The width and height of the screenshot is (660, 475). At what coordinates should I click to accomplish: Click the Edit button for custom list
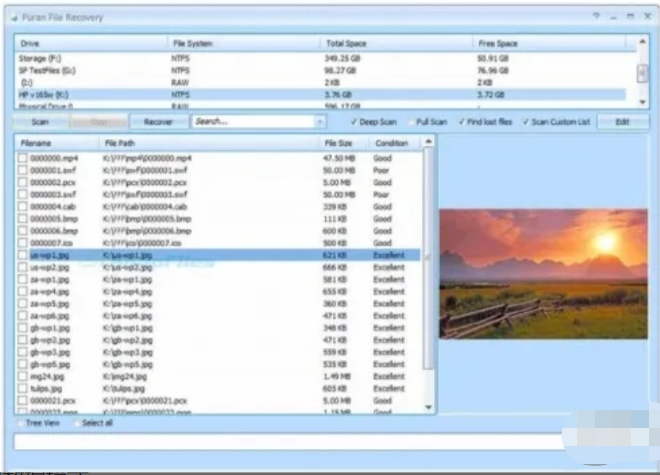click(622, 121)
